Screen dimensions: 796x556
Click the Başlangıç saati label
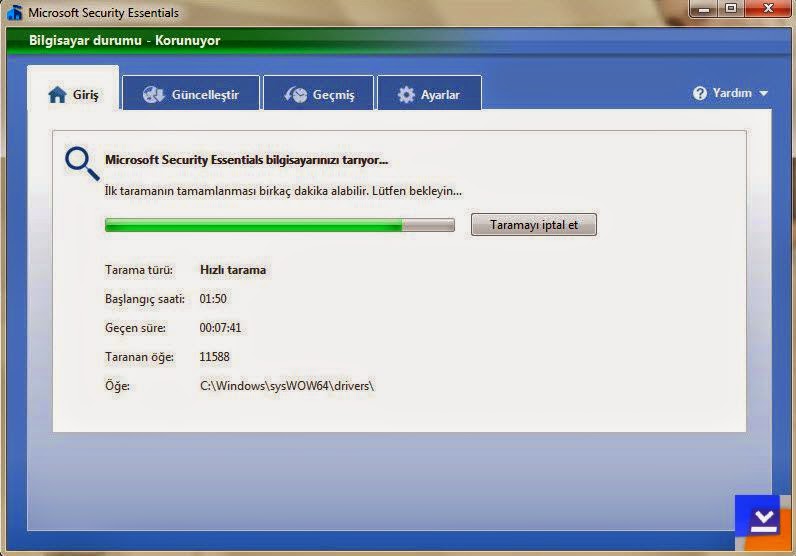tap(145, 299)
